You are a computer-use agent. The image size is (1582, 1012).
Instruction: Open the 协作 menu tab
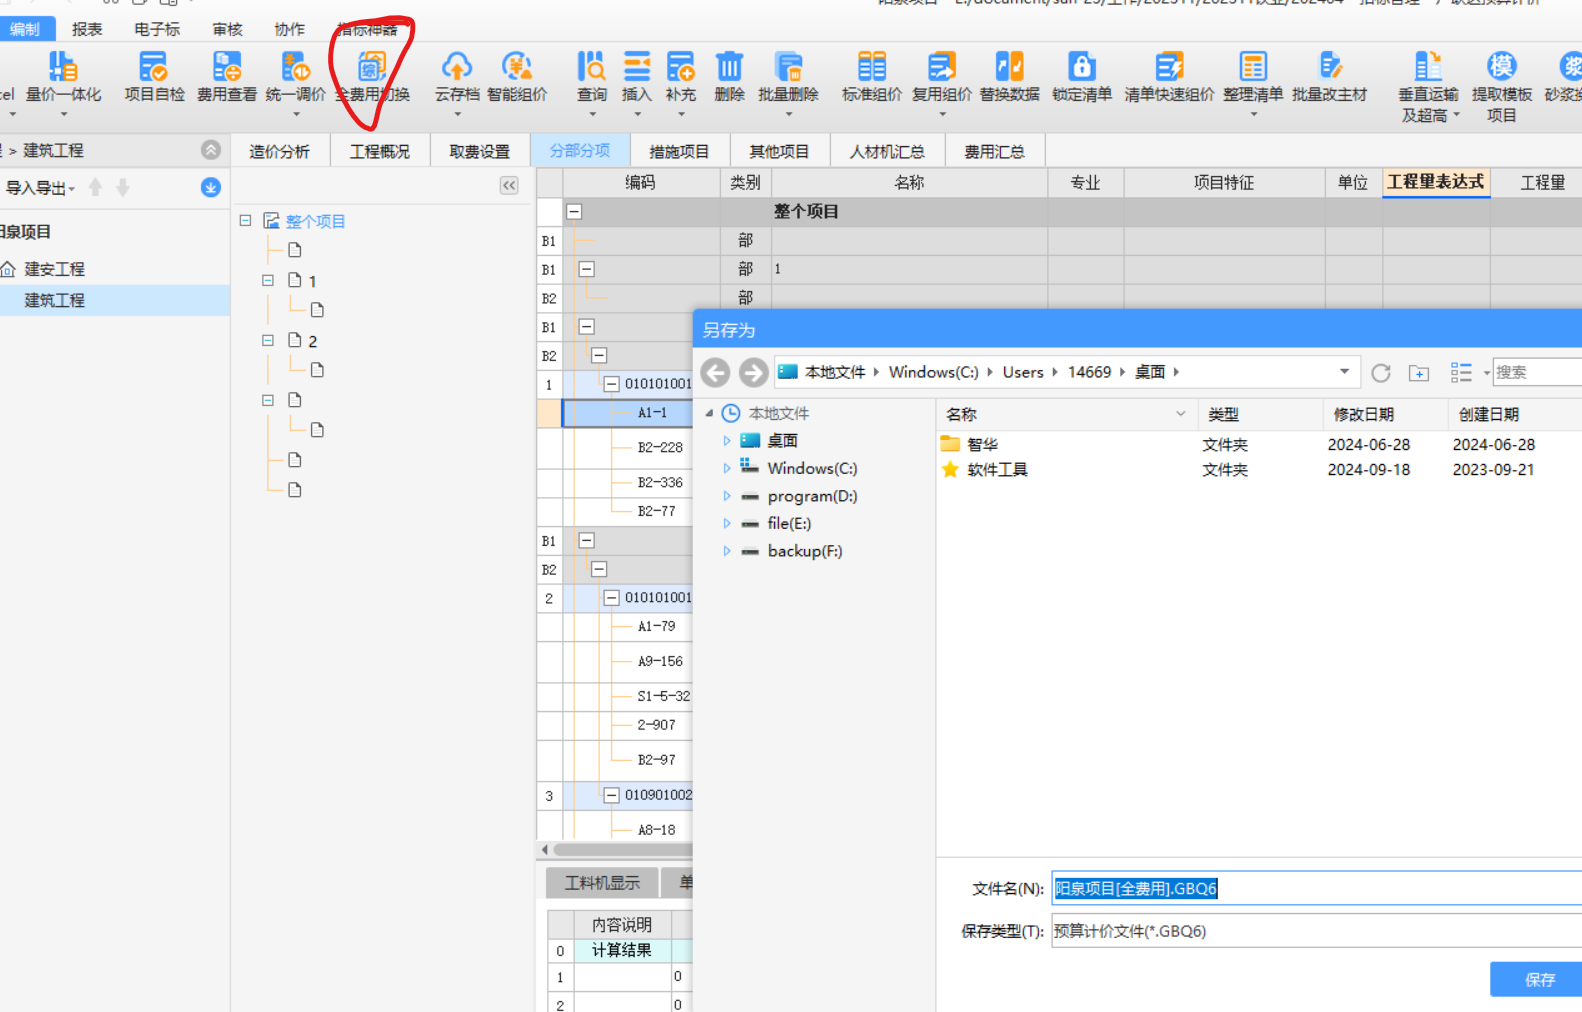pos(290,29)
